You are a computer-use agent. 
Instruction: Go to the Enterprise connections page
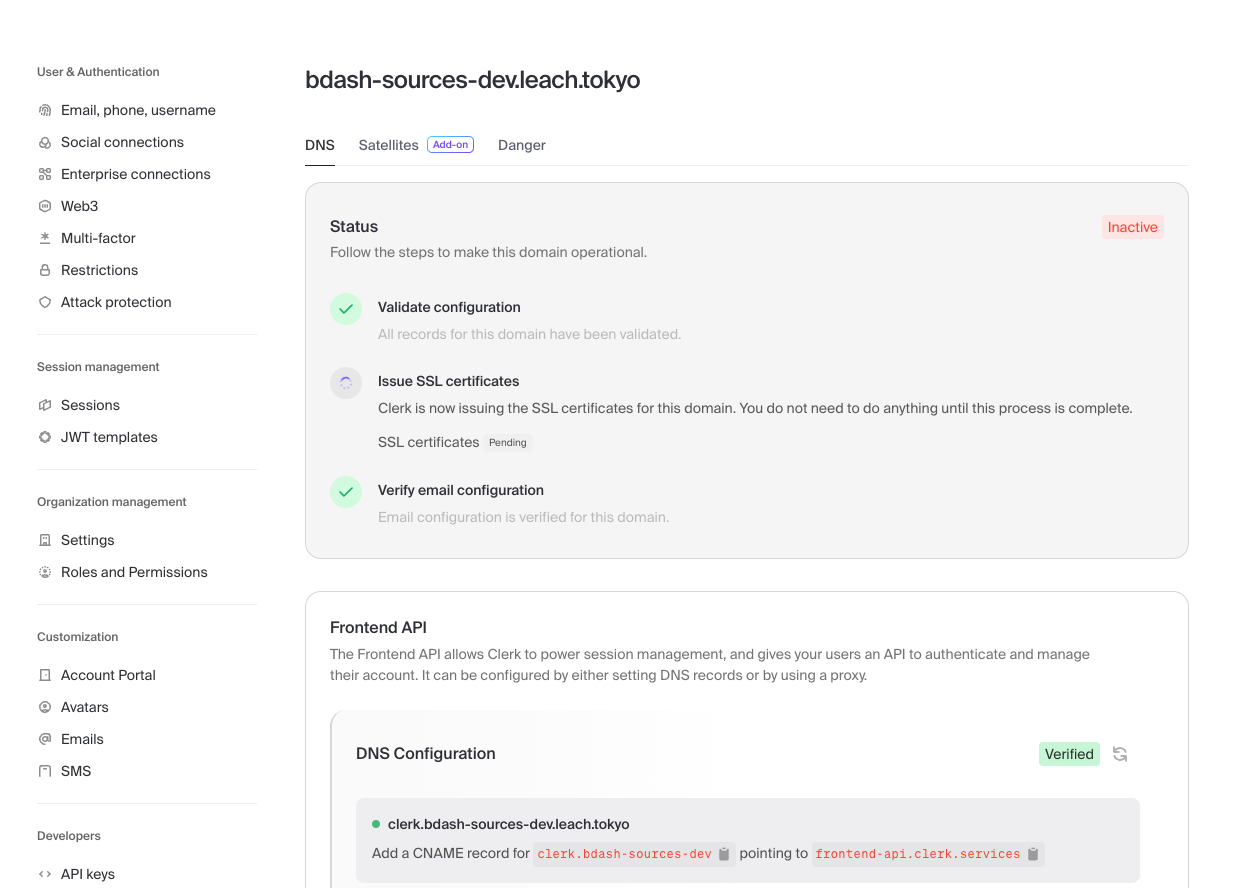click(135, 174)
